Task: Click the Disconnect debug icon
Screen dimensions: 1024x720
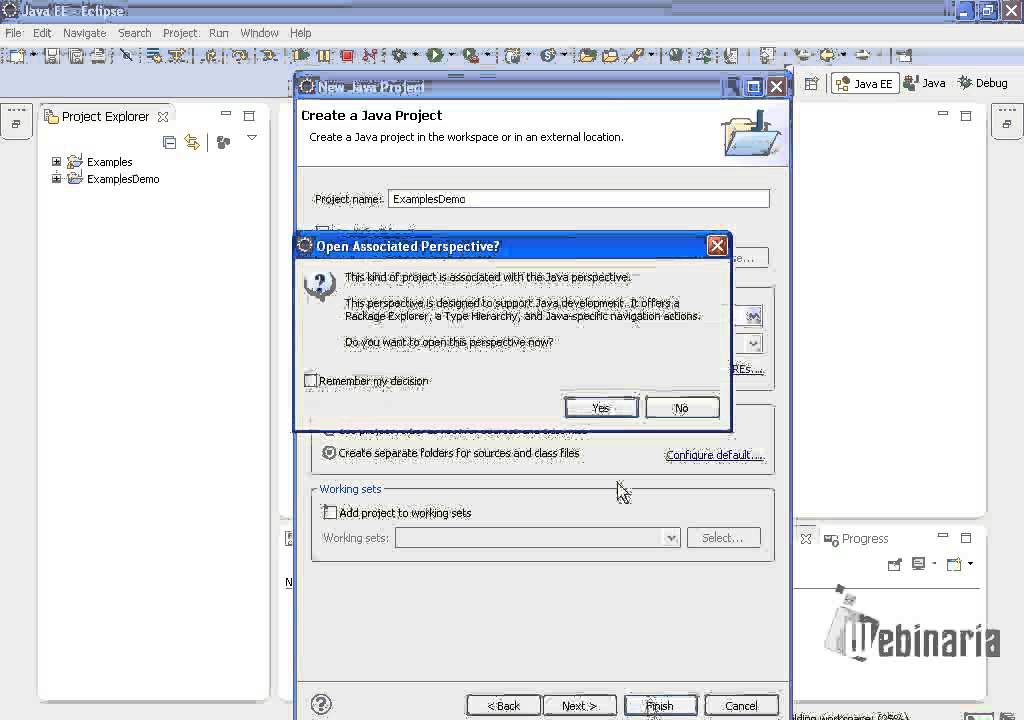Action: tap(370, 56)
